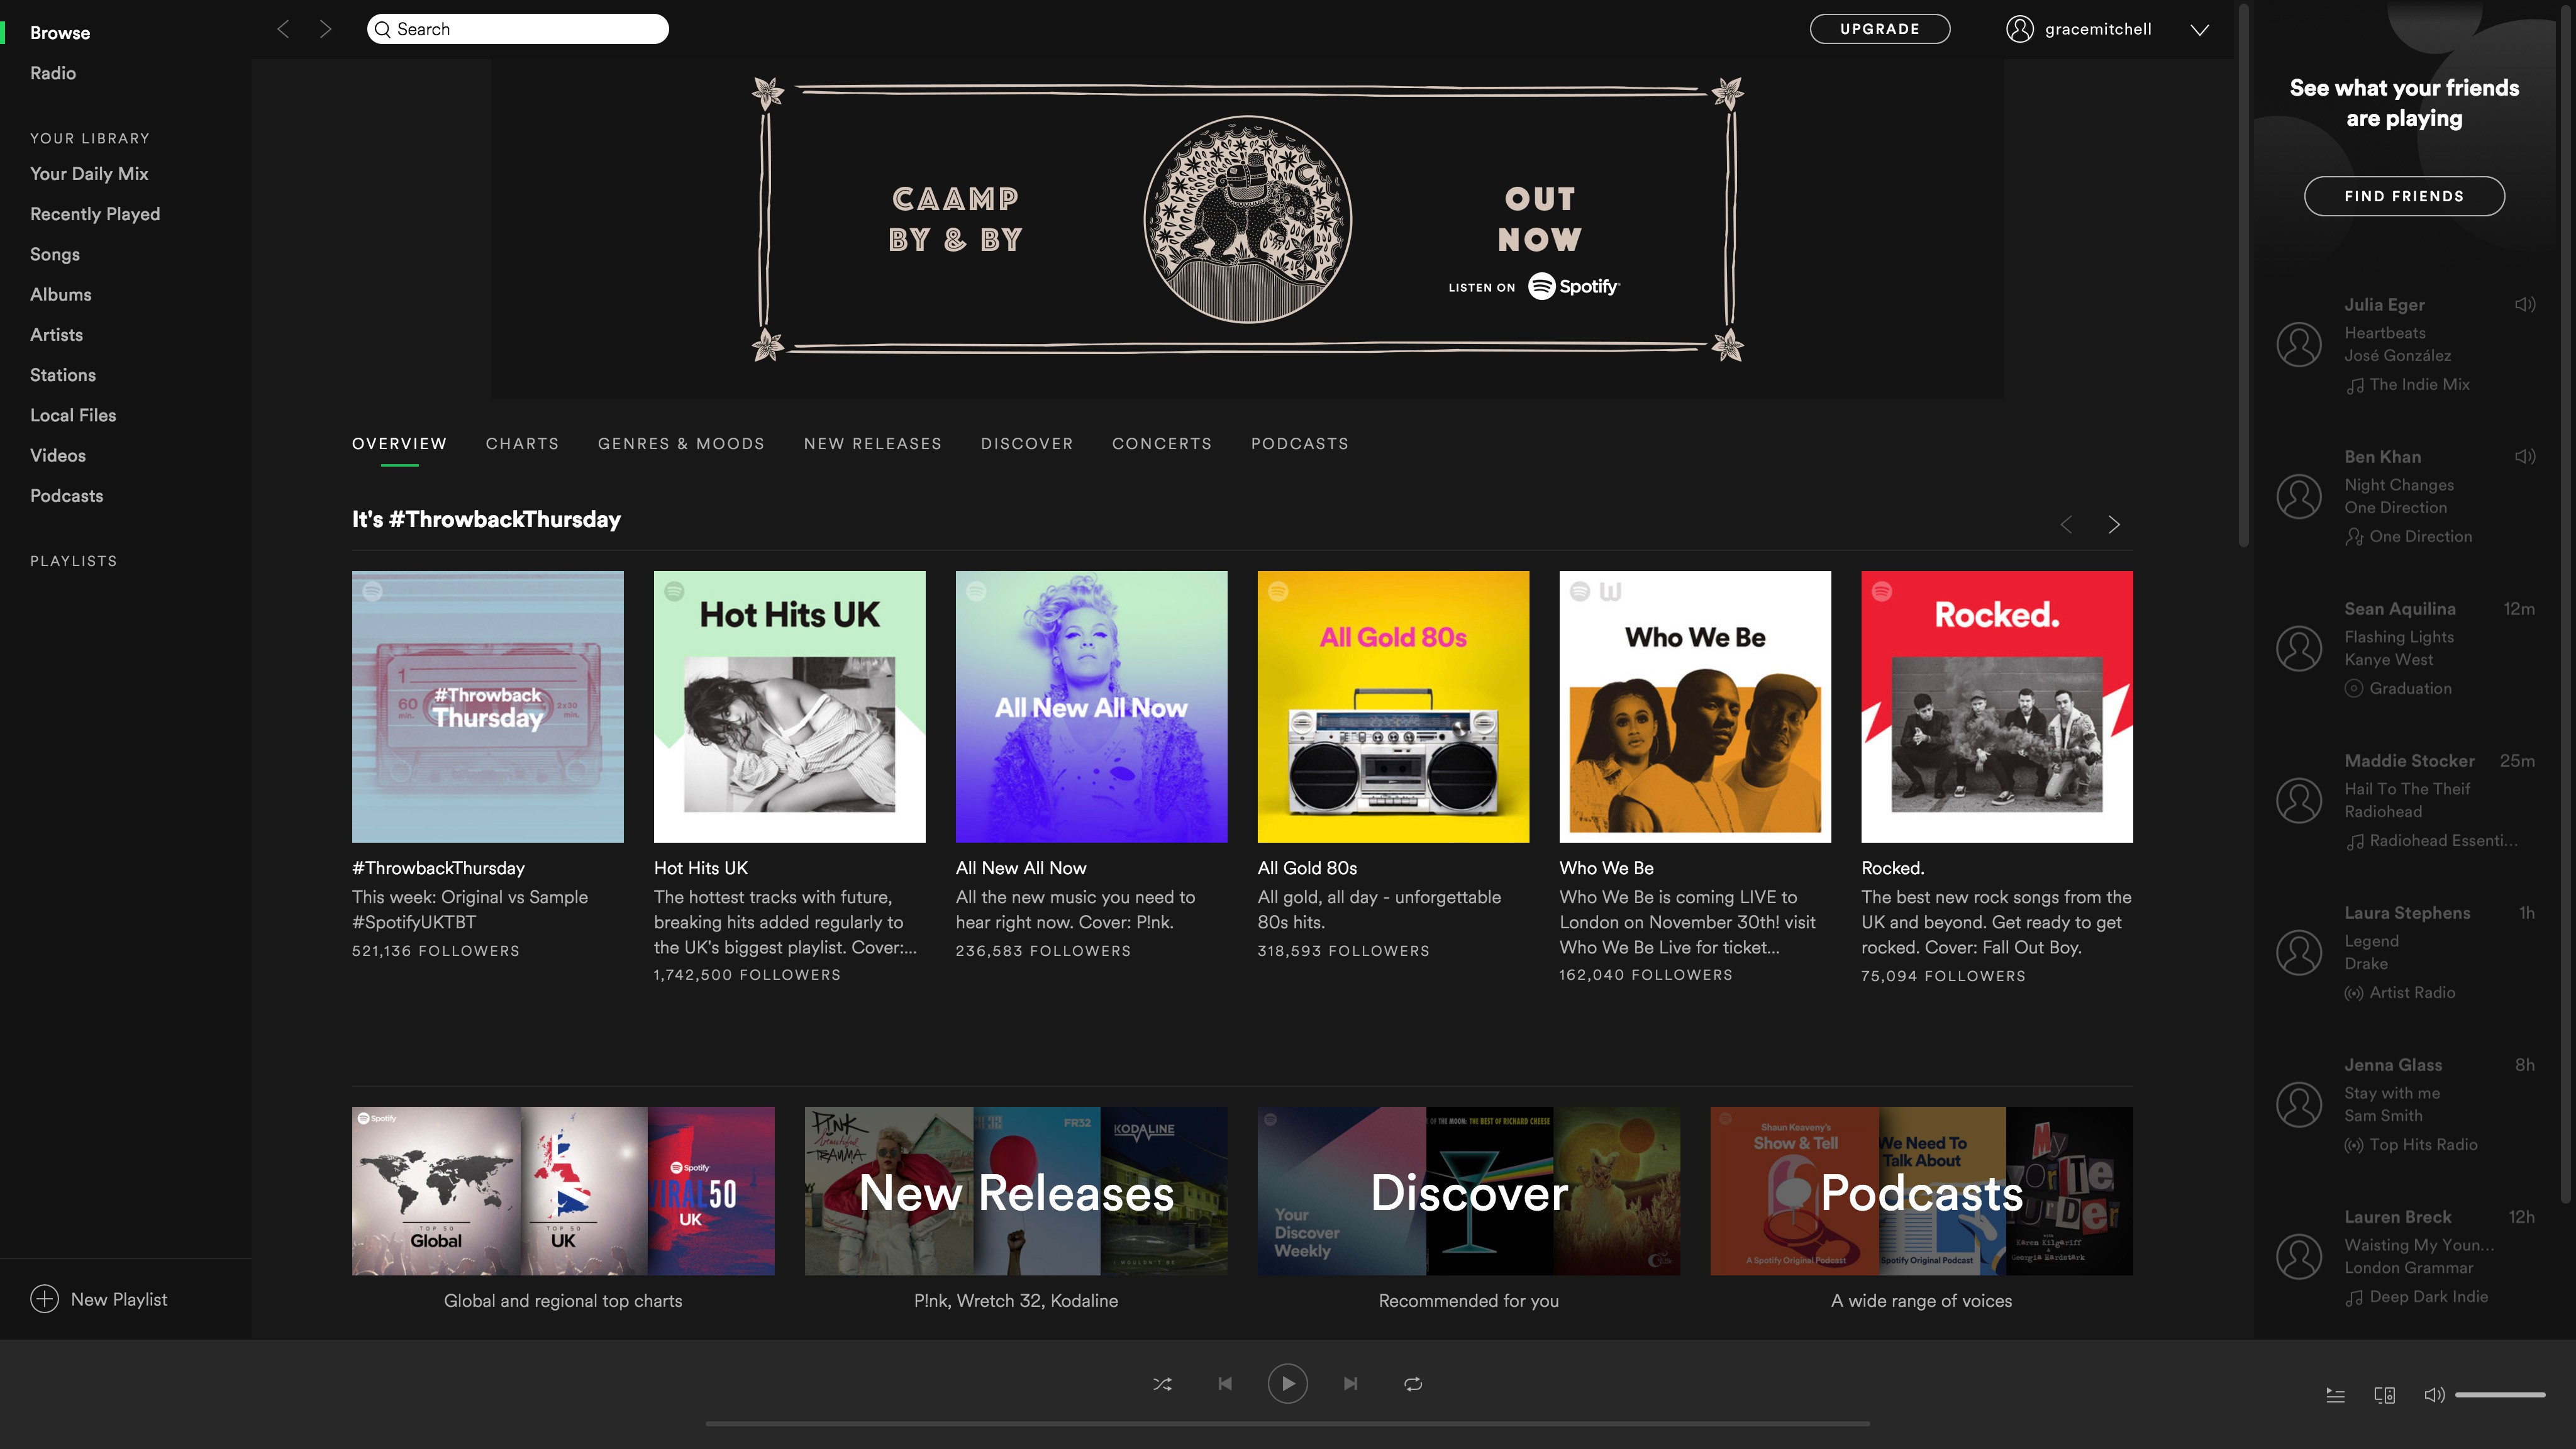
Task: Click Jenna Glass's profile avatar
Action: point(2299,1104)
